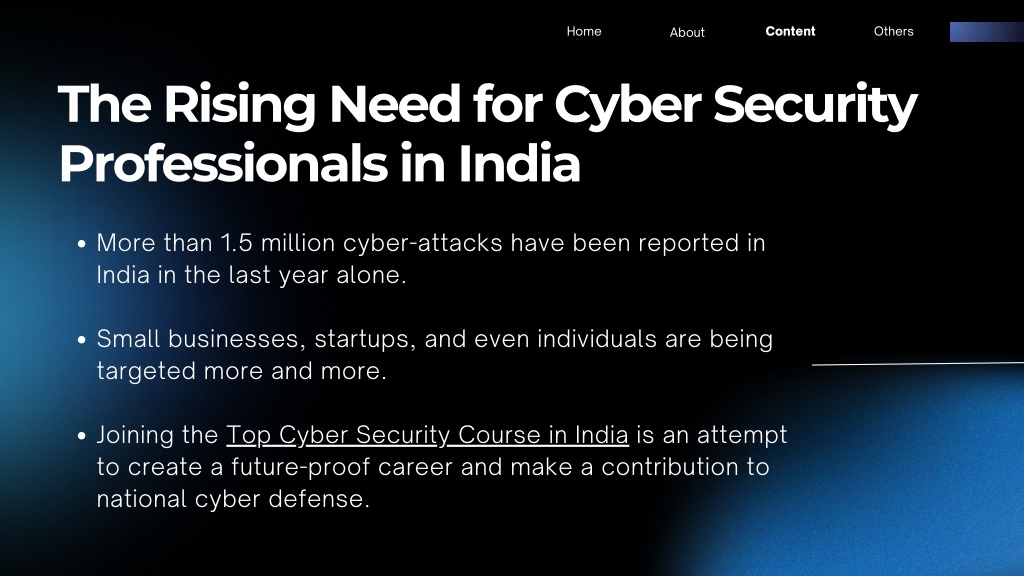Click the line 'India in the last year alone.'
The height and width of the screenshot is (576, 1024).
click(251, 275)
